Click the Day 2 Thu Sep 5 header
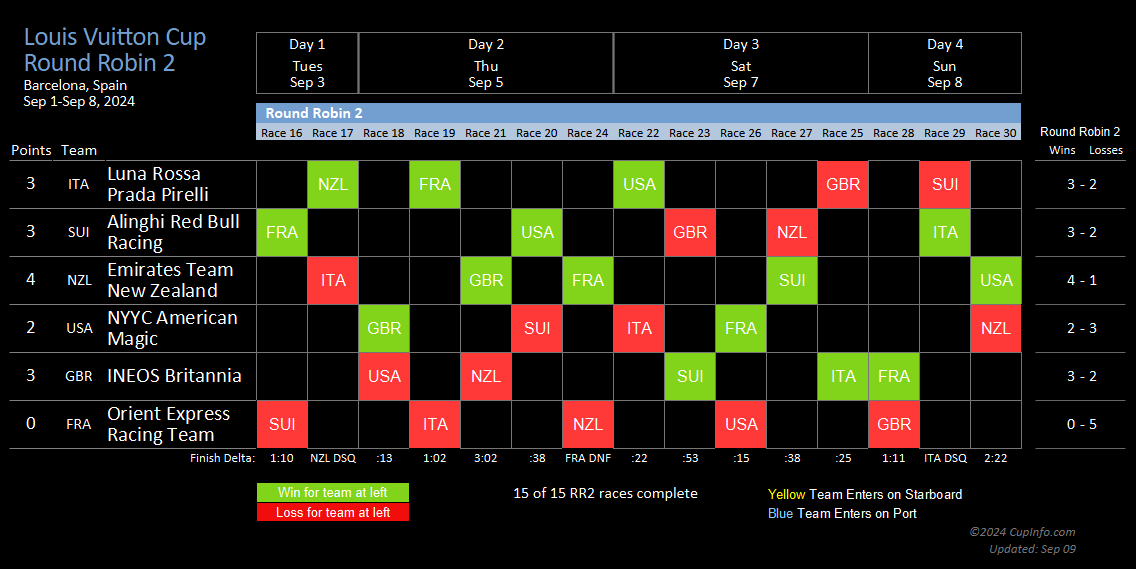 point(486,63)
